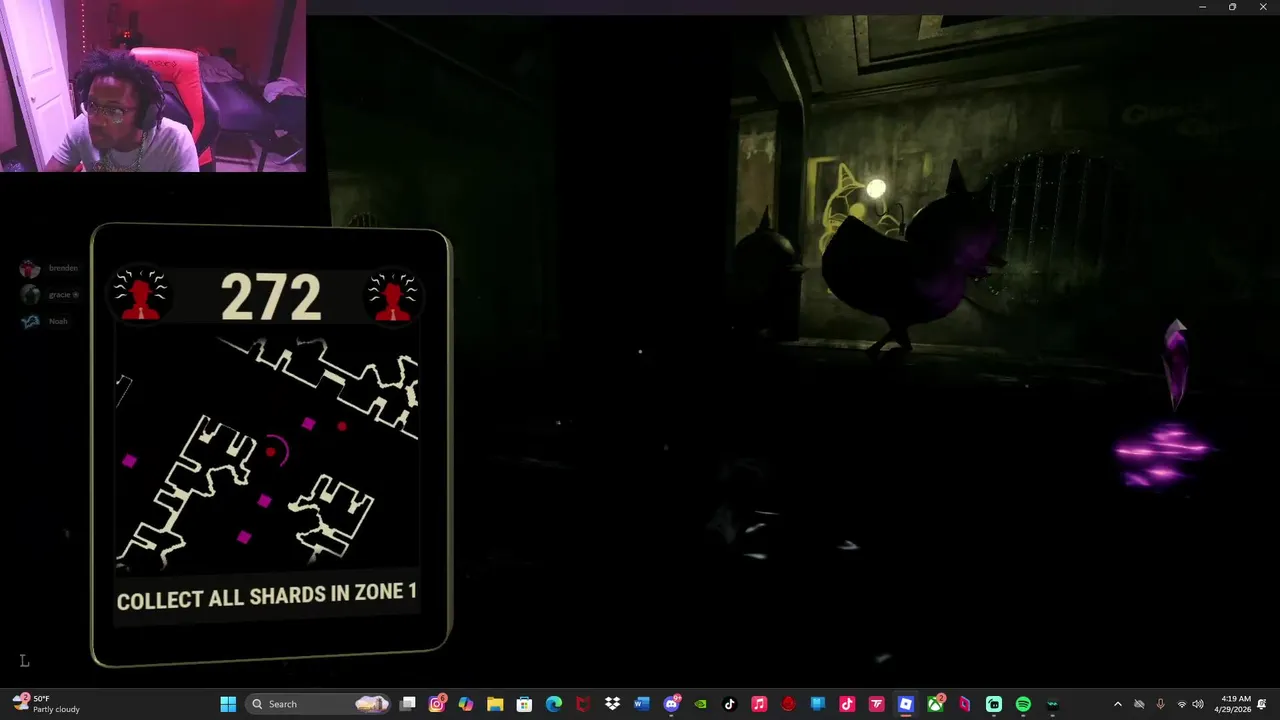Open Streamlabs green icon in the taskbar
Screen dimensions: 1280x720
(x=994, y=704)
